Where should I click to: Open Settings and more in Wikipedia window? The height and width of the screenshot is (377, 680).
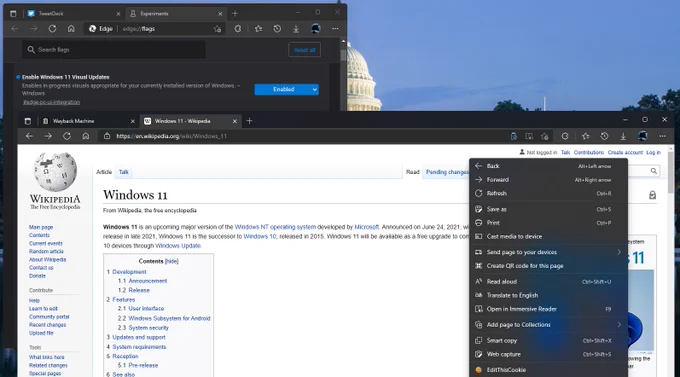pos(662,136)
